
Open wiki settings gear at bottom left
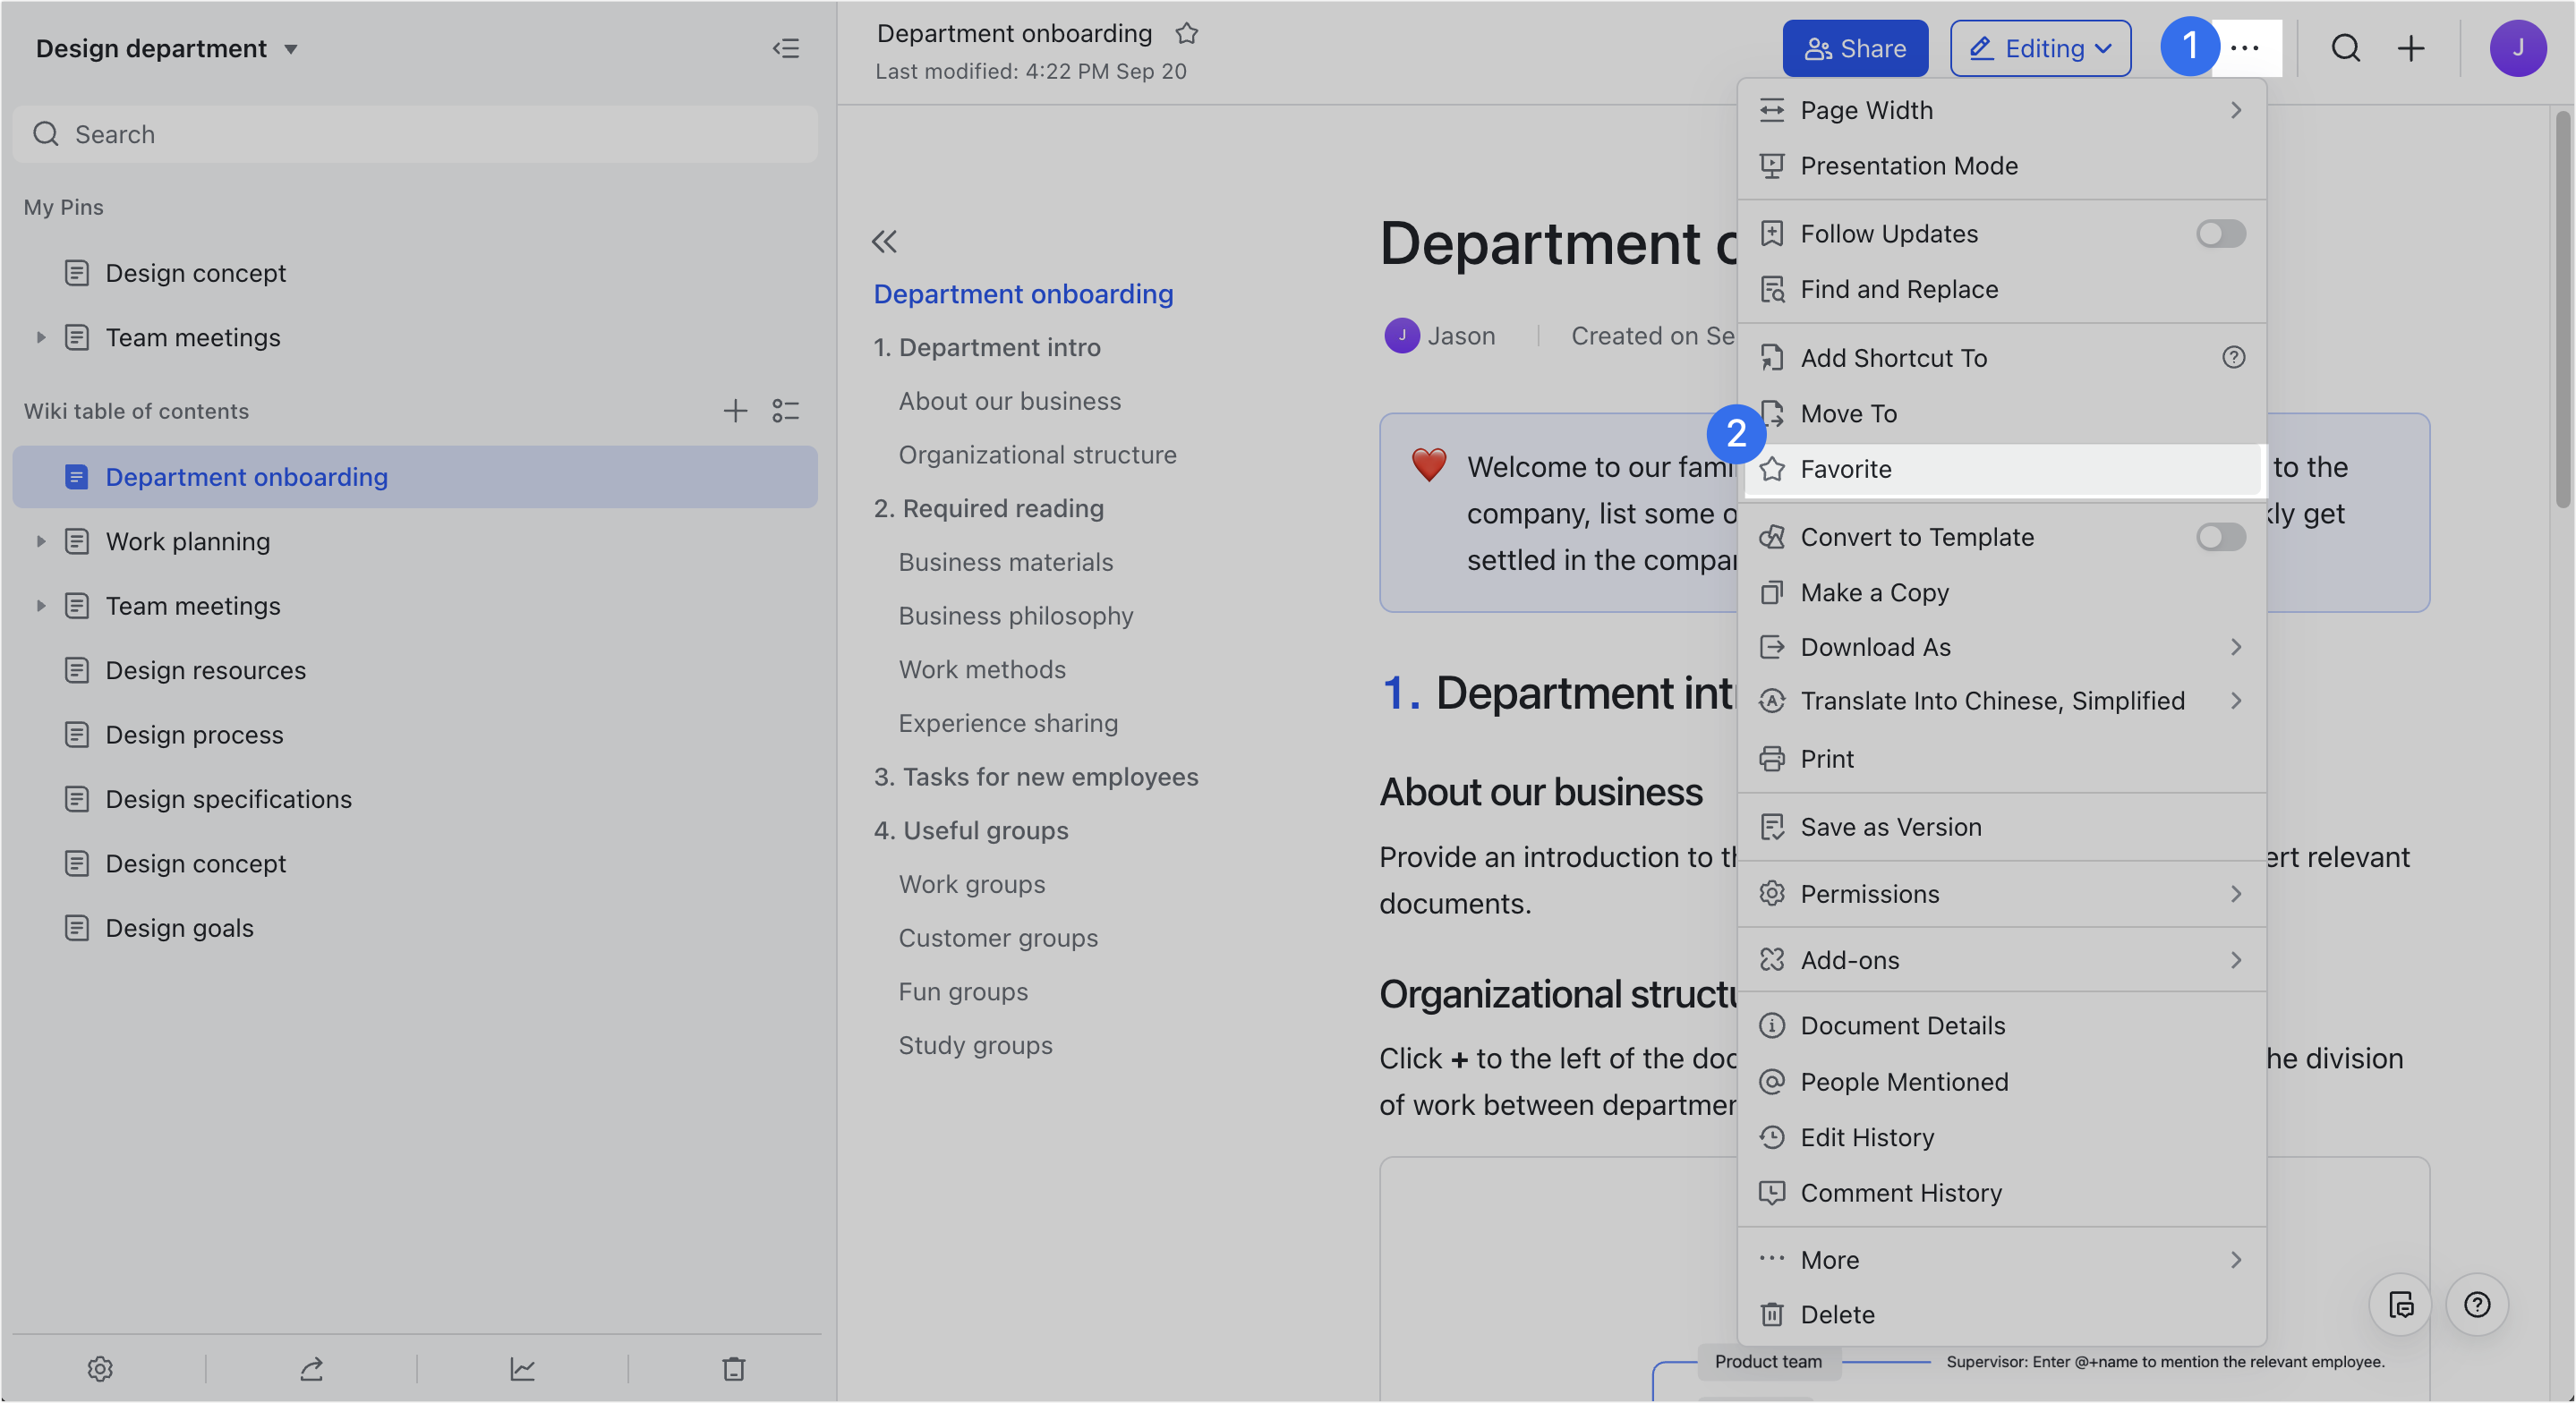(x=100, y=1368)
